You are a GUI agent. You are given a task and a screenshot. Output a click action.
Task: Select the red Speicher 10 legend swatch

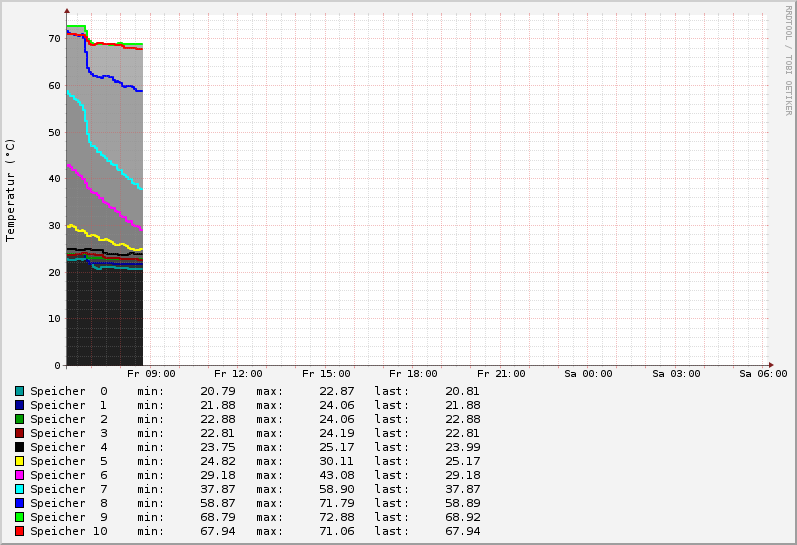tap(19, 531)
